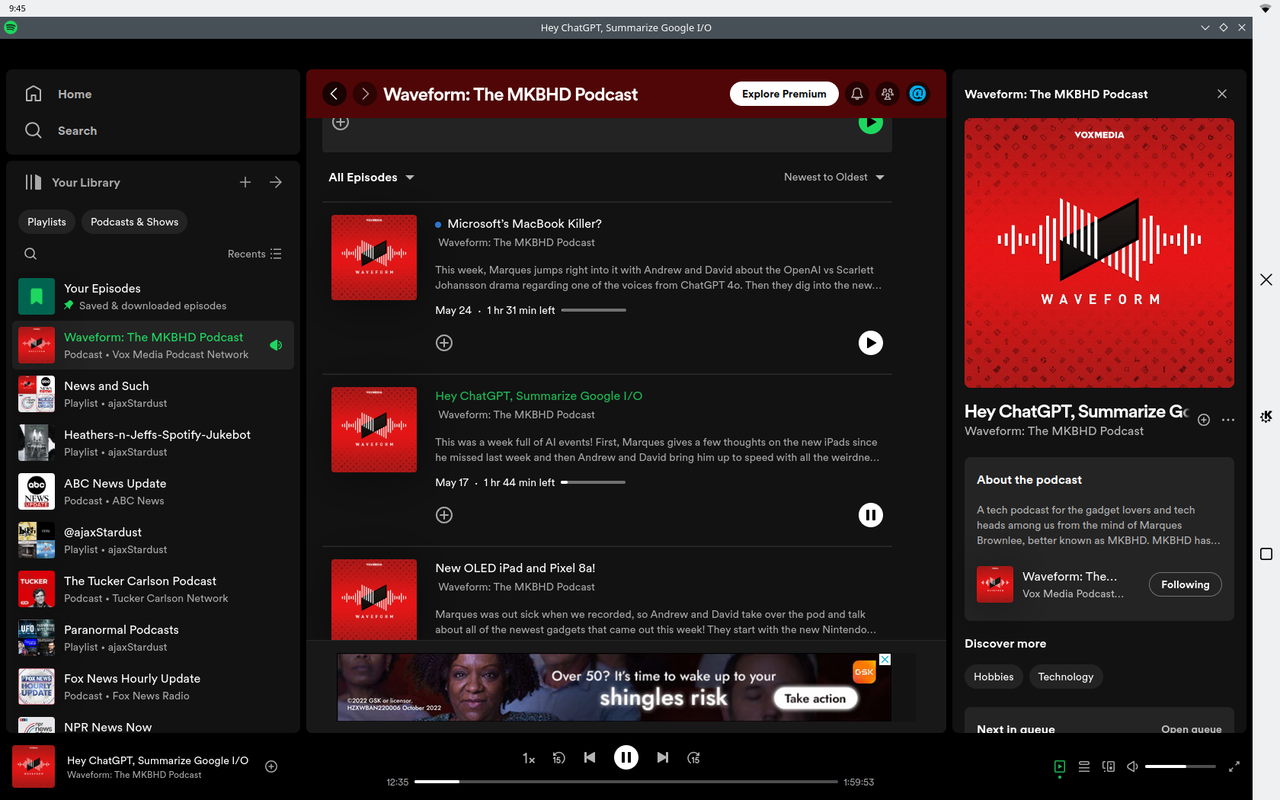
Task: Open the Hobbies category chip
Action: 993,677
